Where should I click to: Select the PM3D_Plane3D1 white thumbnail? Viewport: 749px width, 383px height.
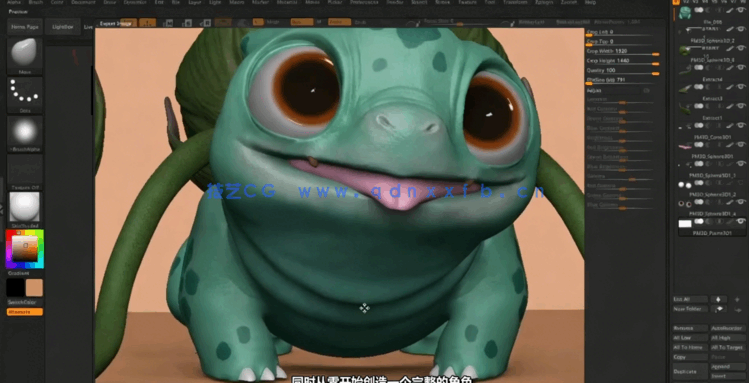coord(685,223)
